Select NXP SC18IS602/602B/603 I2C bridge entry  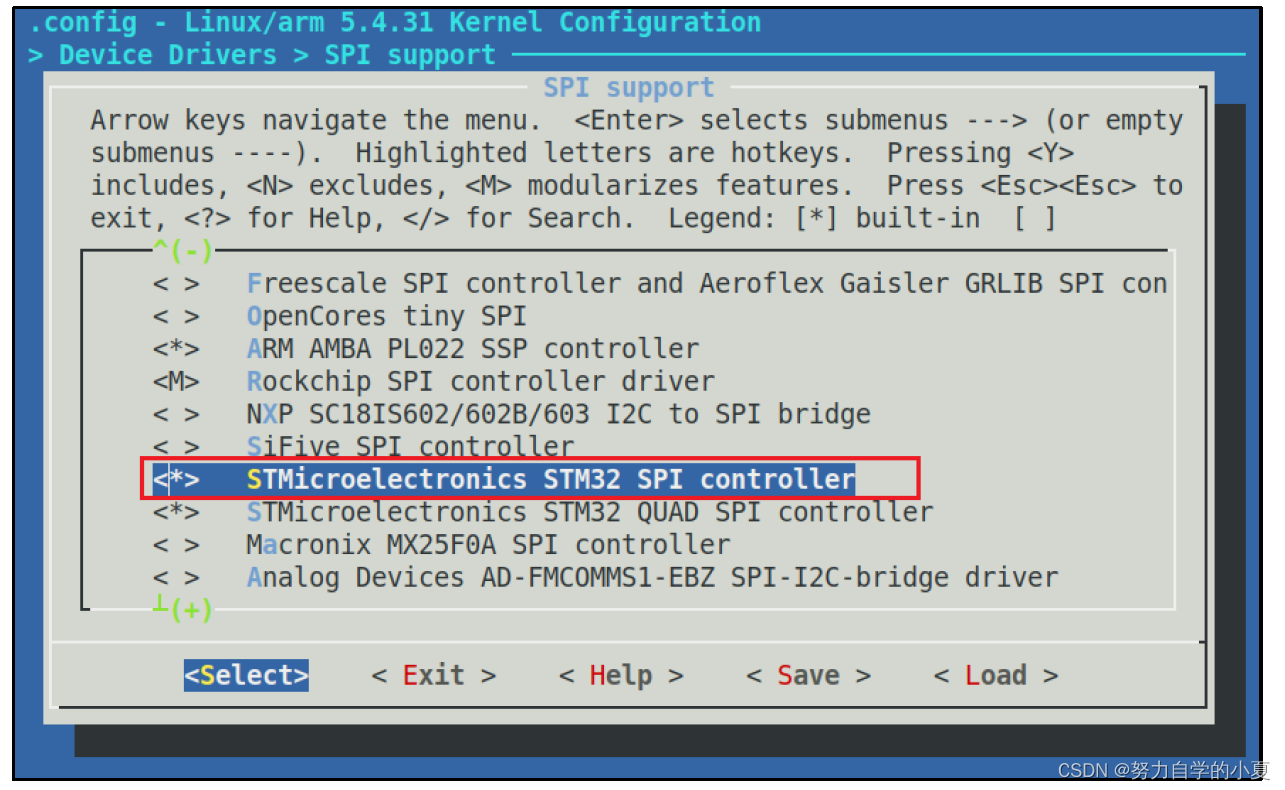[558, 414]
